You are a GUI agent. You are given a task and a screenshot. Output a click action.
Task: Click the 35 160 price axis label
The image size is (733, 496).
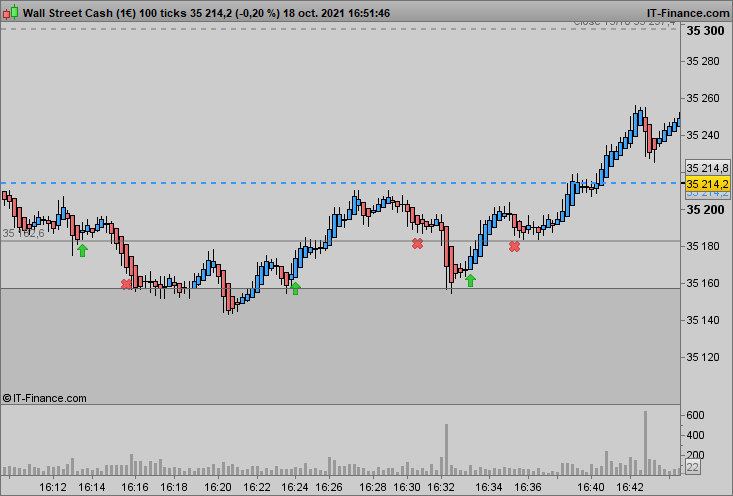703,283
